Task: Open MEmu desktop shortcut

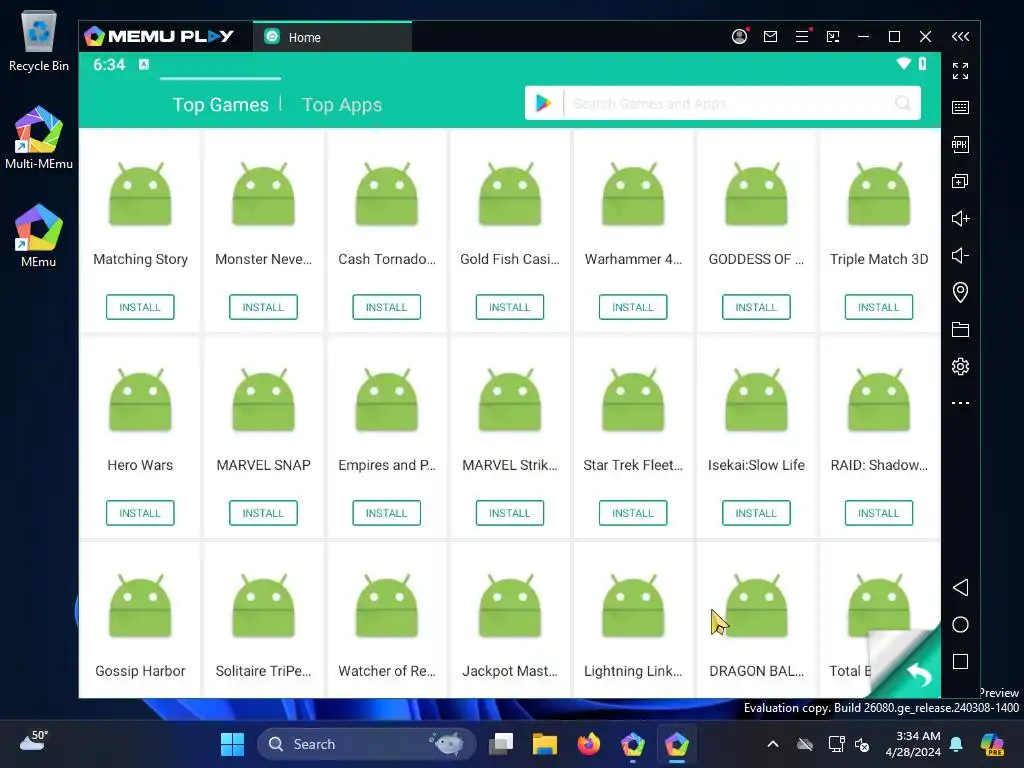Action: tap(39, 235)
